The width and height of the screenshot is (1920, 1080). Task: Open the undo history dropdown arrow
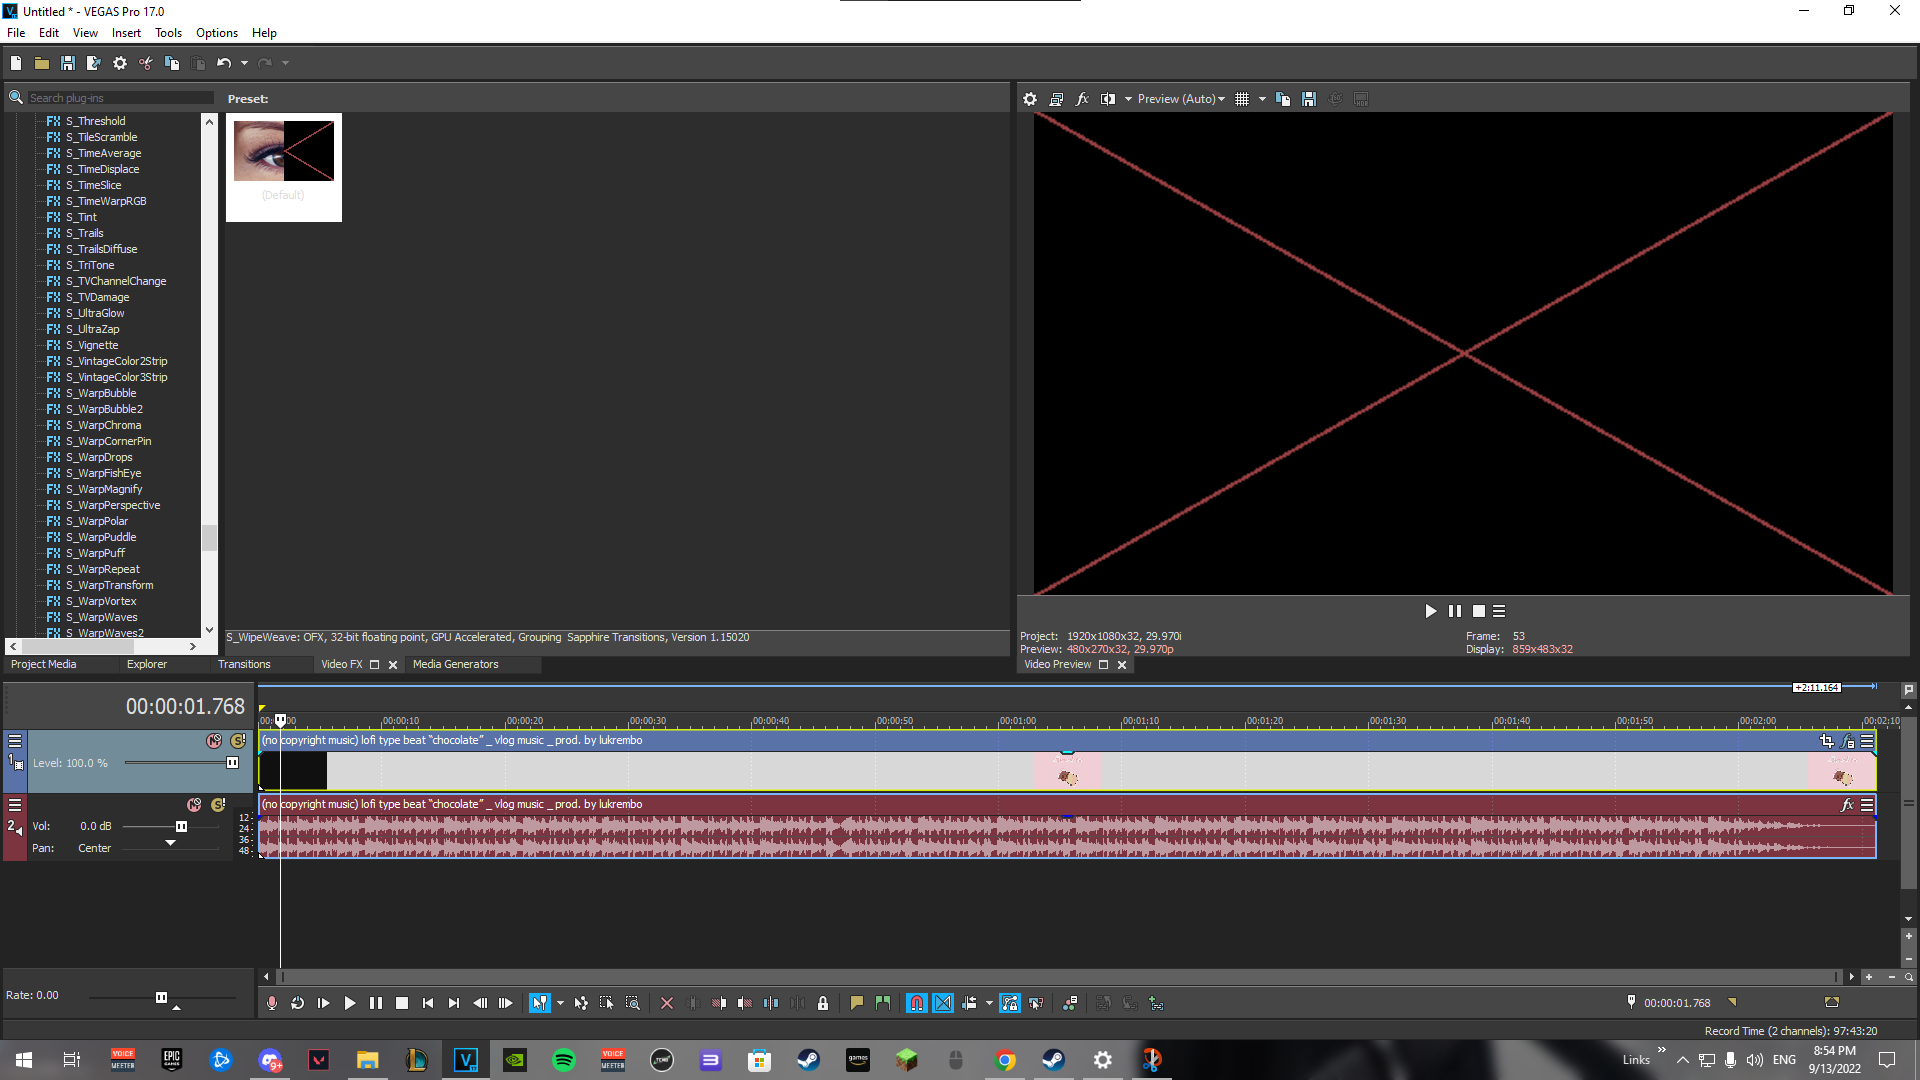(x=244, y=63)
